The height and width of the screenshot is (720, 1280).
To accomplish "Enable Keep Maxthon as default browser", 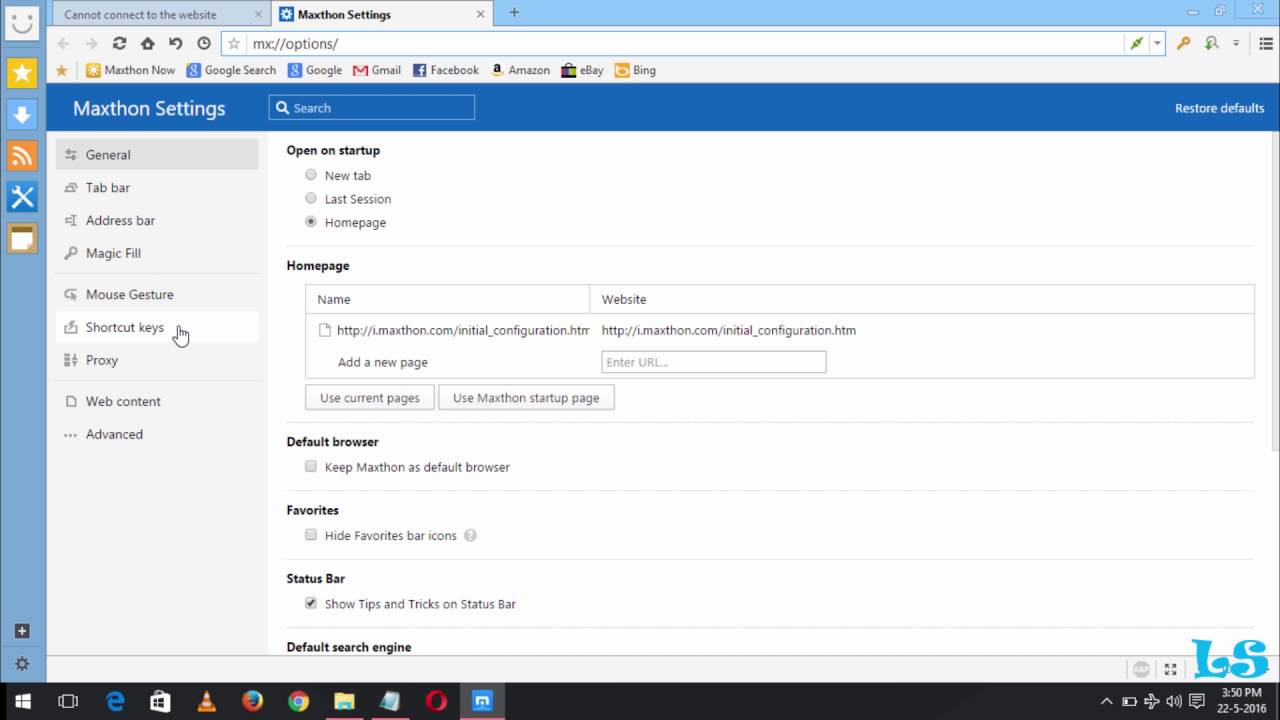I will tap(311, 466).
